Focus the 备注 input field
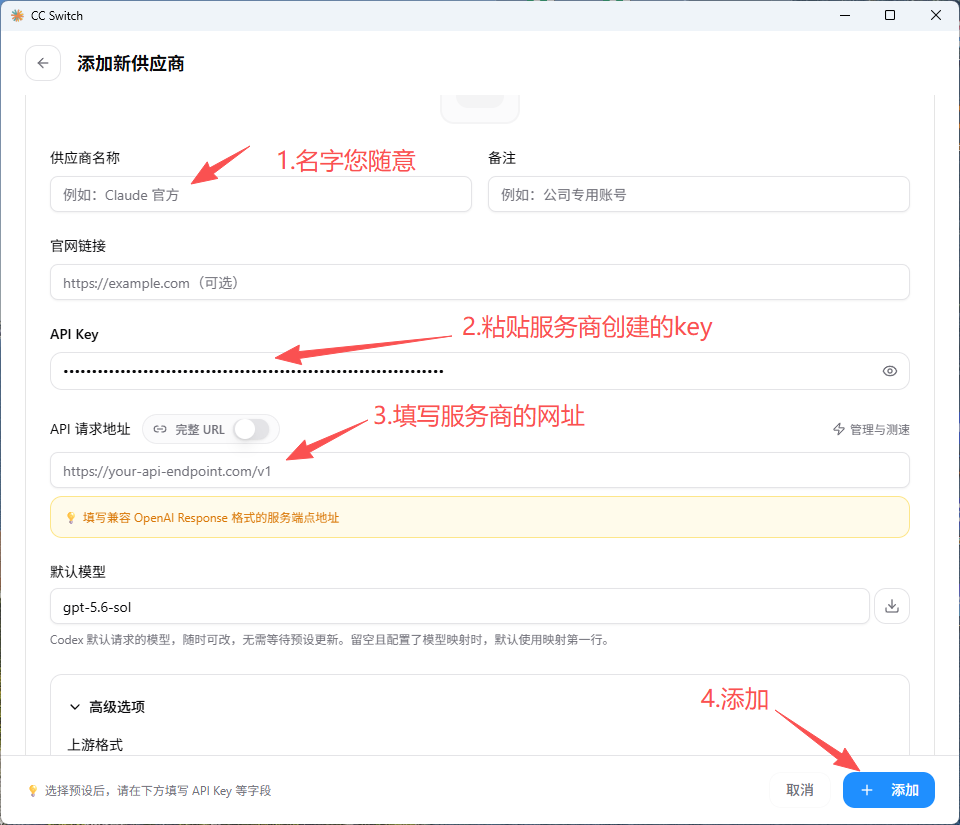 699,195
